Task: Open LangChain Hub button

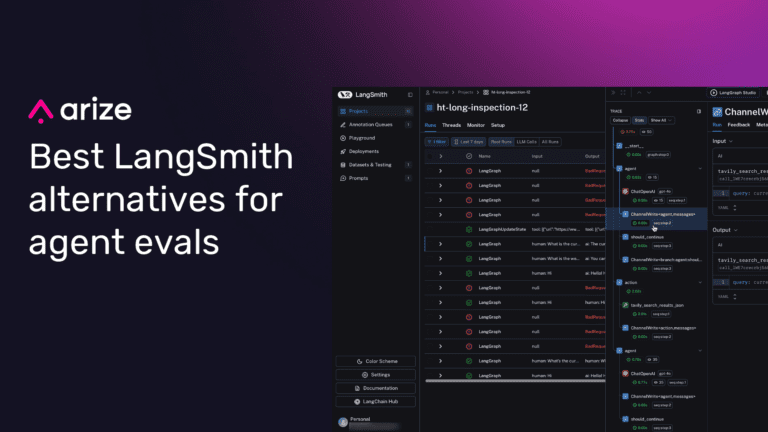Action: (x=376, y=402)
